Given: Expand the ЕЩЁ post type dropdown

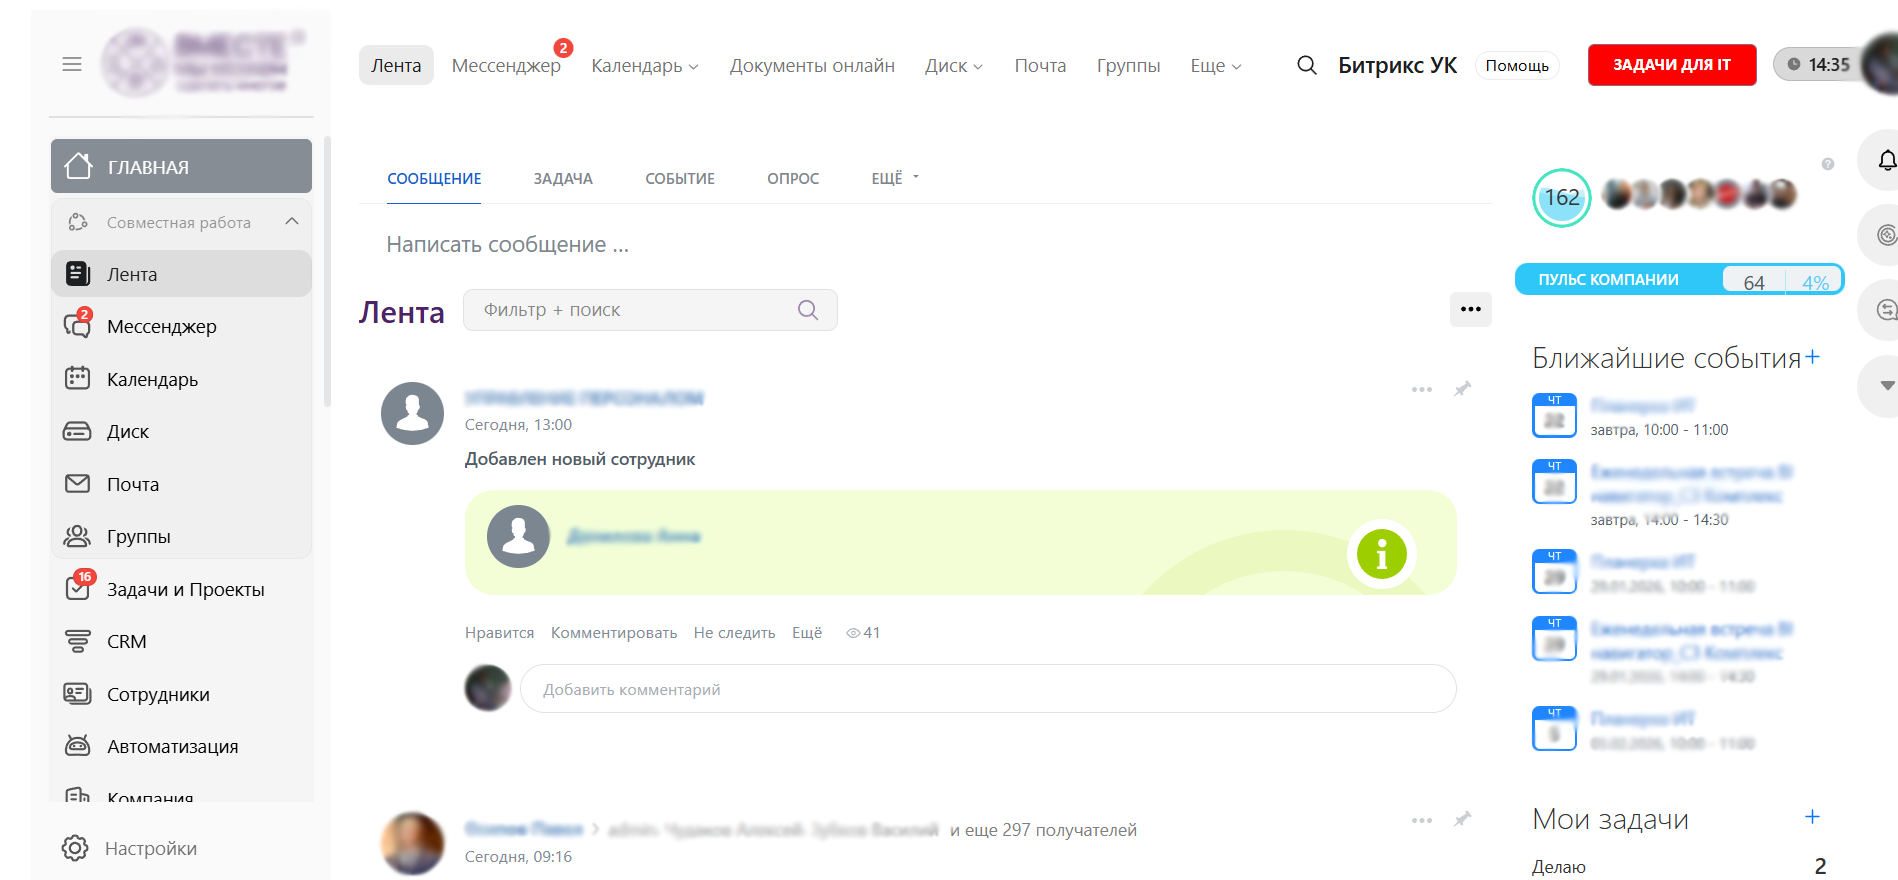Looking at the screenshot, I should pos(894,179).
